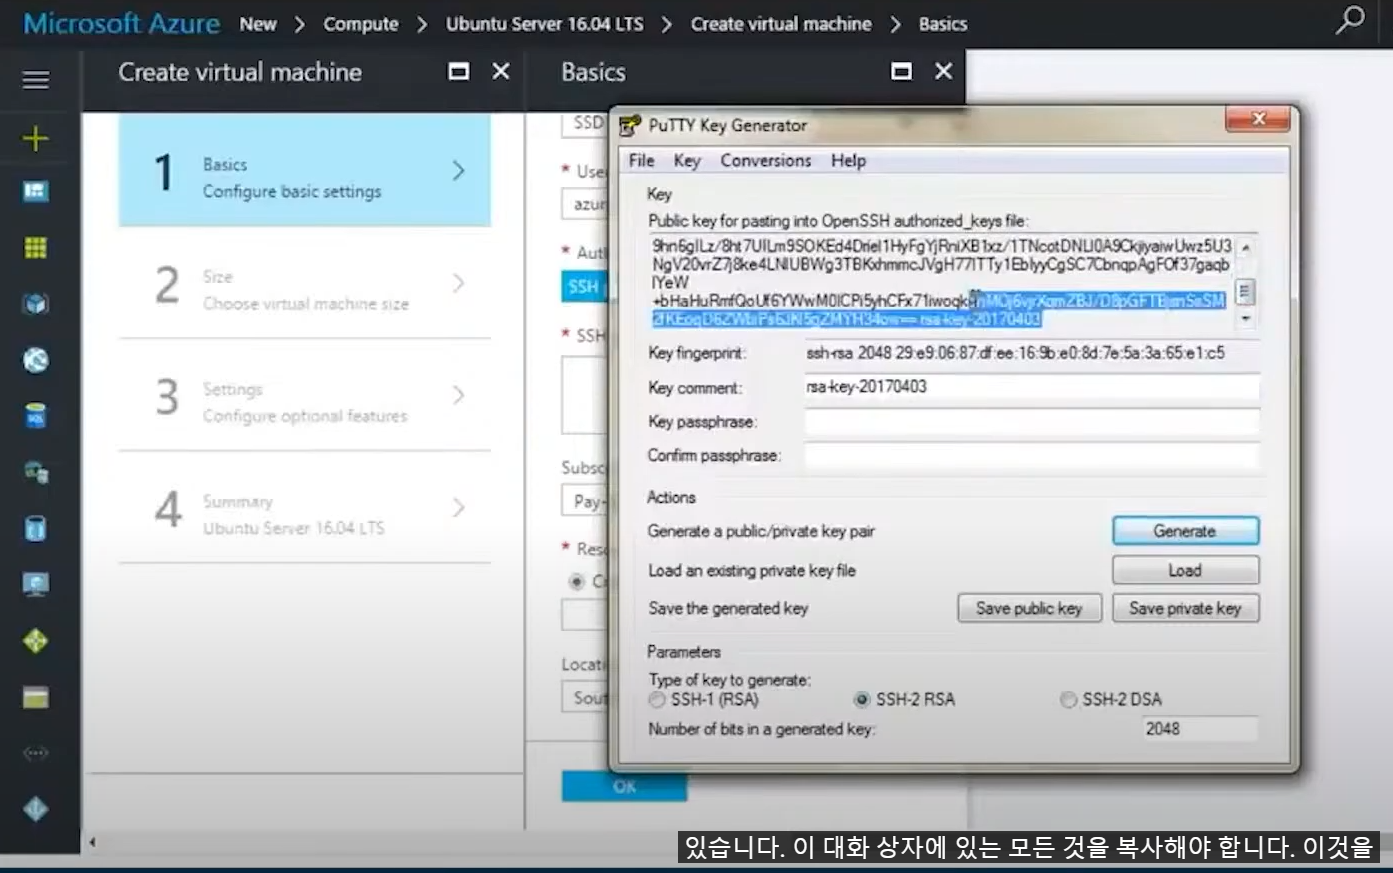The image size is (1393, 873).
Task: Click Number of bits field showing 2048
Action: tap(1200, 729)
